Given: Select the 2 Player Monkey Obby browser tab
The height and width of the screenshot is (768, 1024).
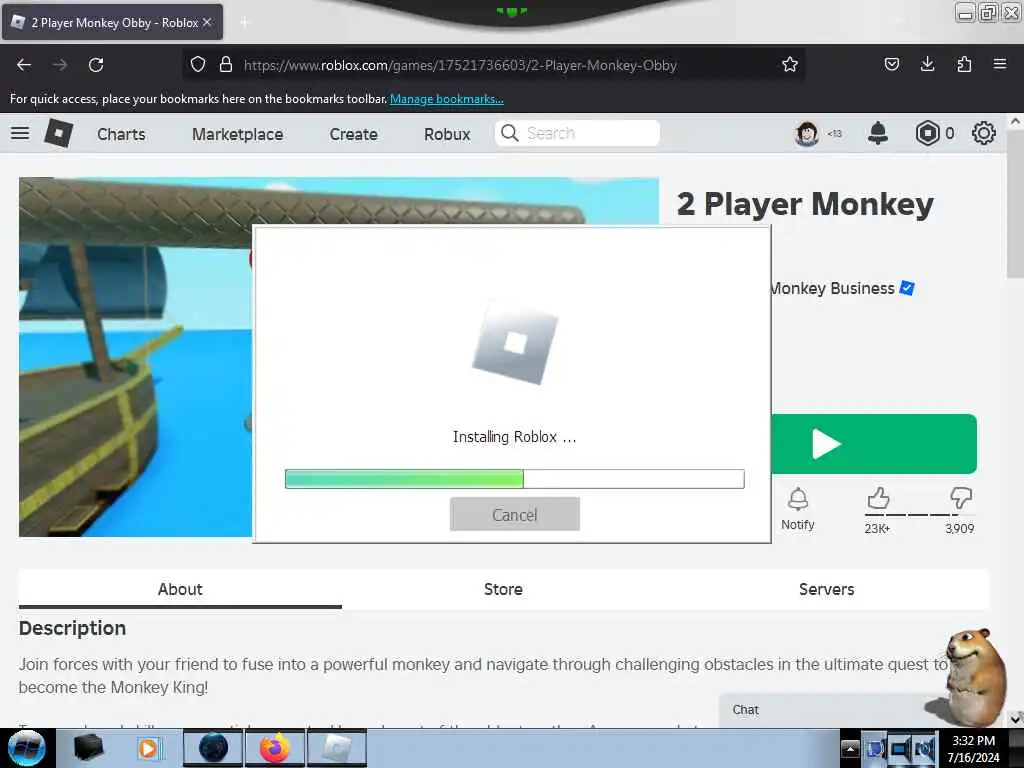Looking at the screenshot, I should pos(112,22).
